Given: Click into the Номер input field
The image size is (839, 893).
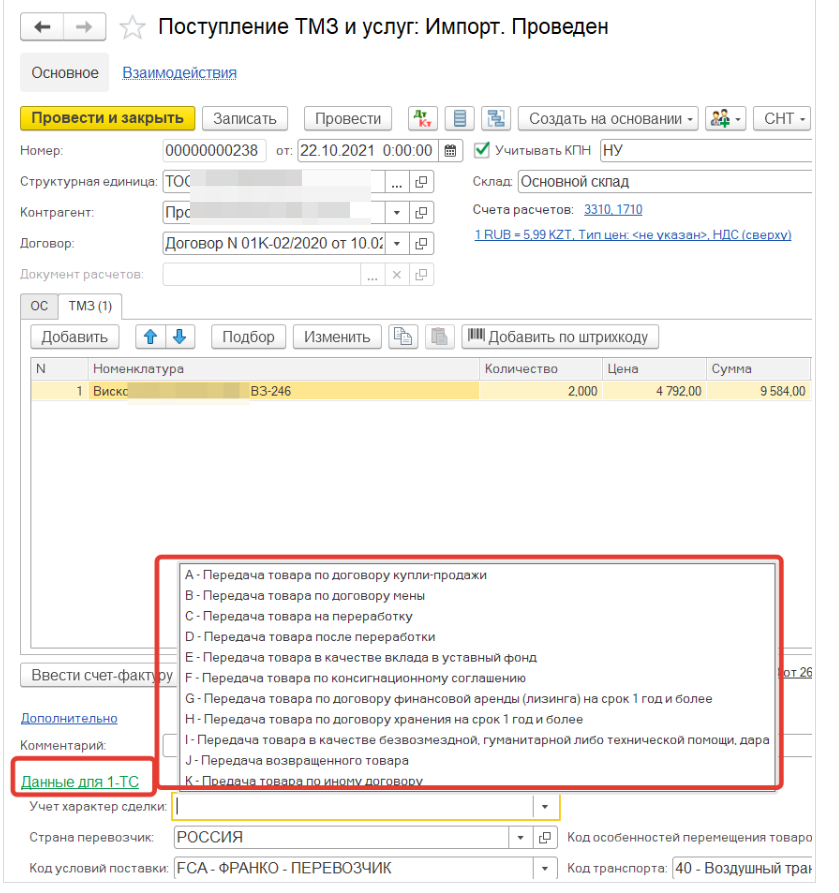Looking at the screenshot, I should (x=214, y=151).
